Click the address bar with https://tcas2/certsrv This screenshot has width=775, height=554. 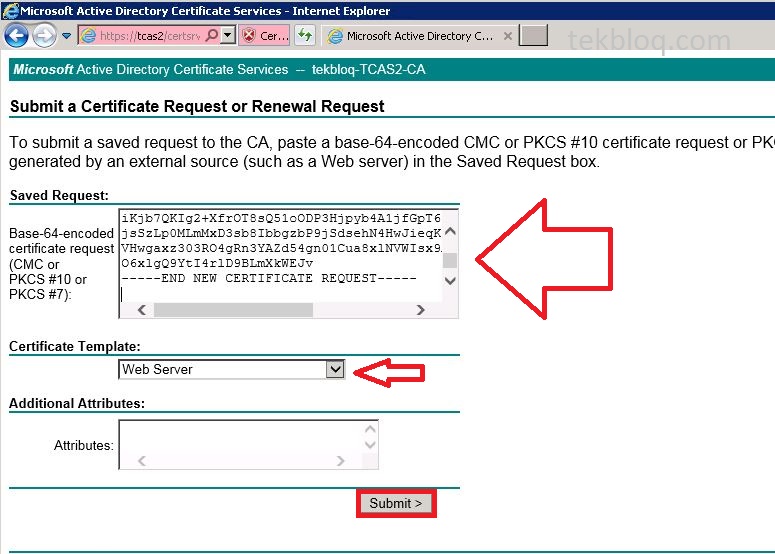pyautogui.click(x=148, y=36)
